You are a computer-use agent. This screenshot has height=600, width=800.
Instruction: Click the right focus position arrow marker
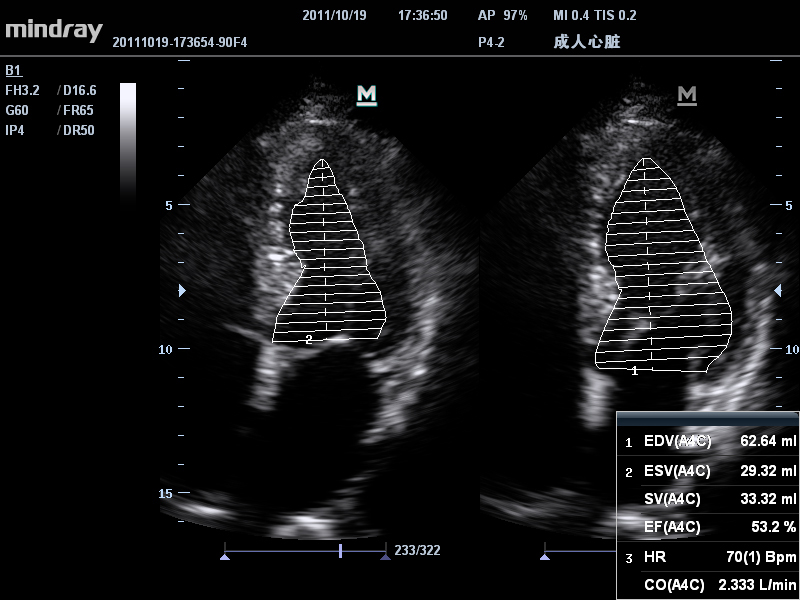click(778, 290)
